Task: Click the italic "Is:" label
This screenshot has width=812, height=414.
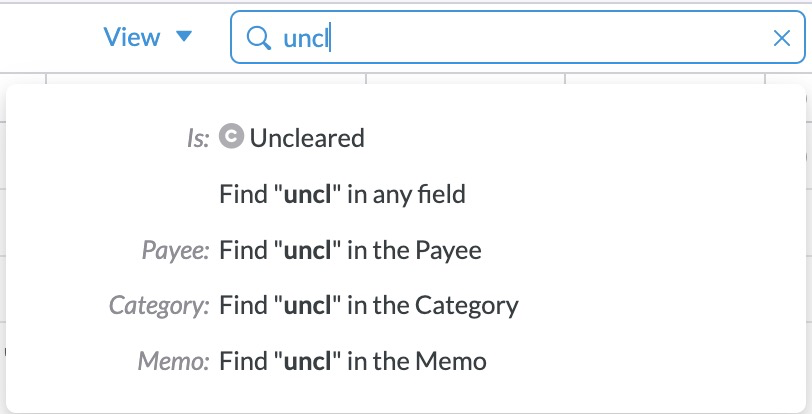Action: tap(198, 139)
